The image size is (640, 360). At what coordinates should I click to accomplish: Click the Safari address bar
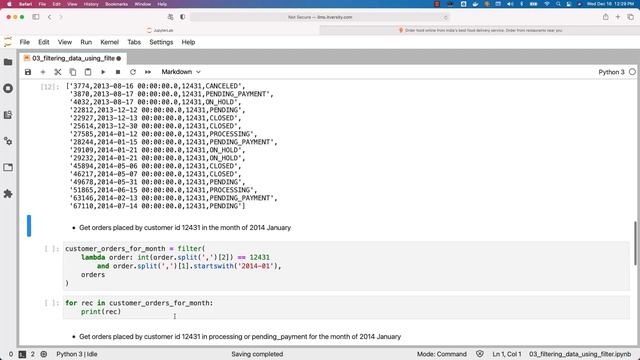pyautogui.click(x=320, y=17)
